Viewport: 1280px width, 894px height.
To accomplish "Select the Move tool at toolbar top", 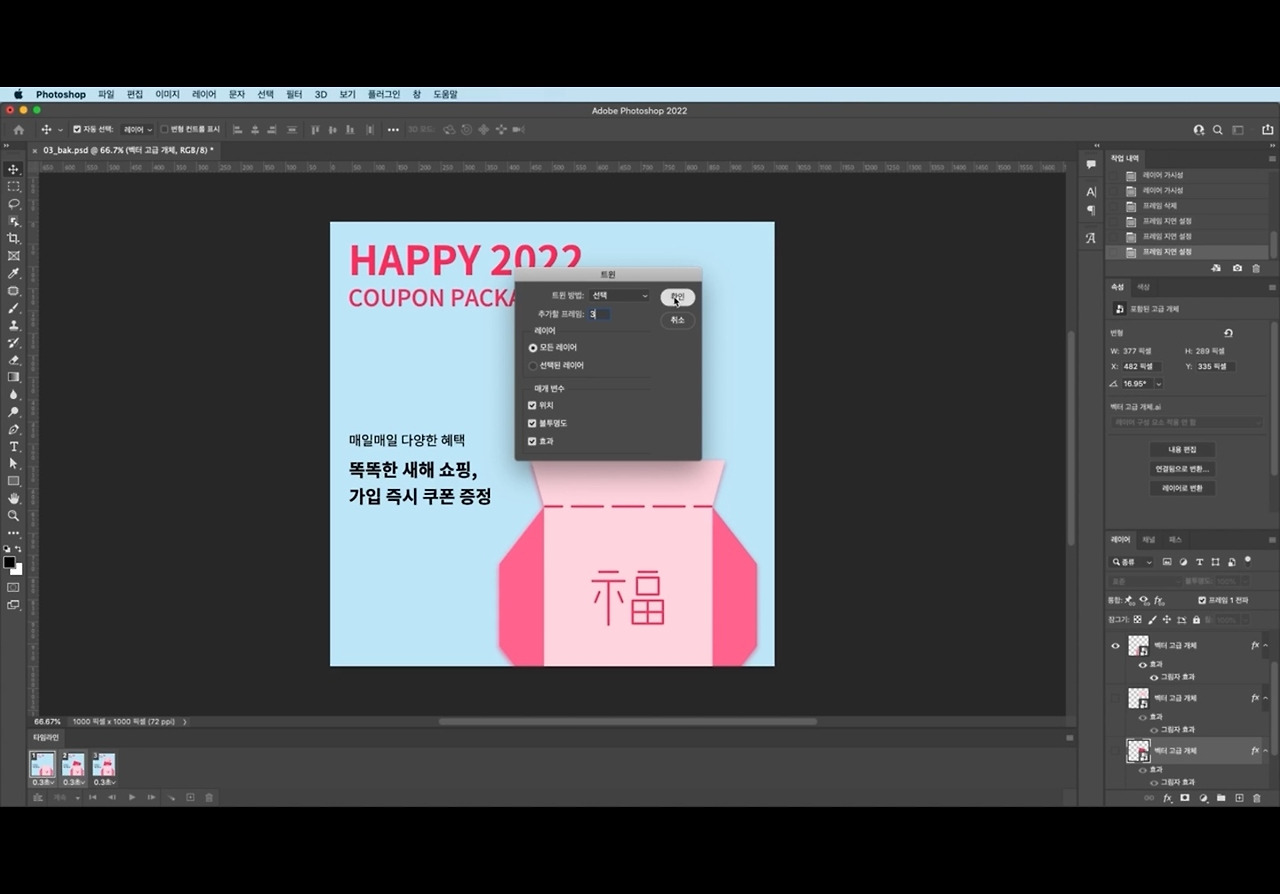I will [13, 170].
